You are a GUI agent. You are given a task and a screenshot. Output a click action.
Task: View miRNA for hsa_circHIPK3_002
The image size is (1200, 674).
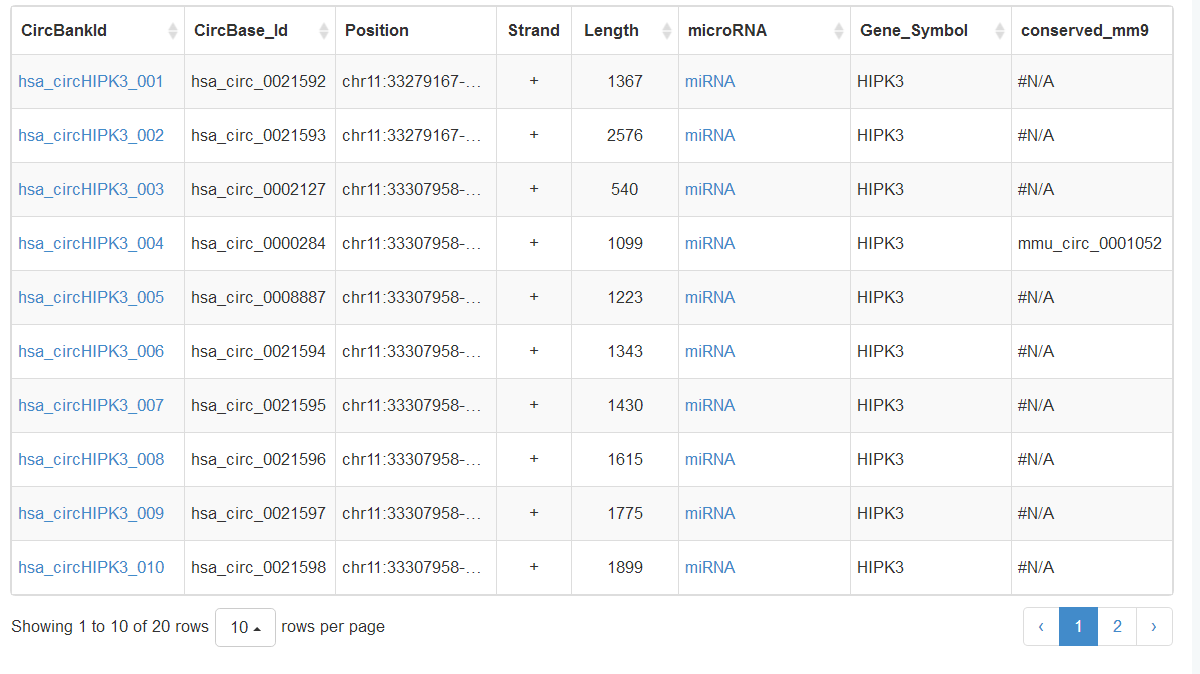pos(710,136)
